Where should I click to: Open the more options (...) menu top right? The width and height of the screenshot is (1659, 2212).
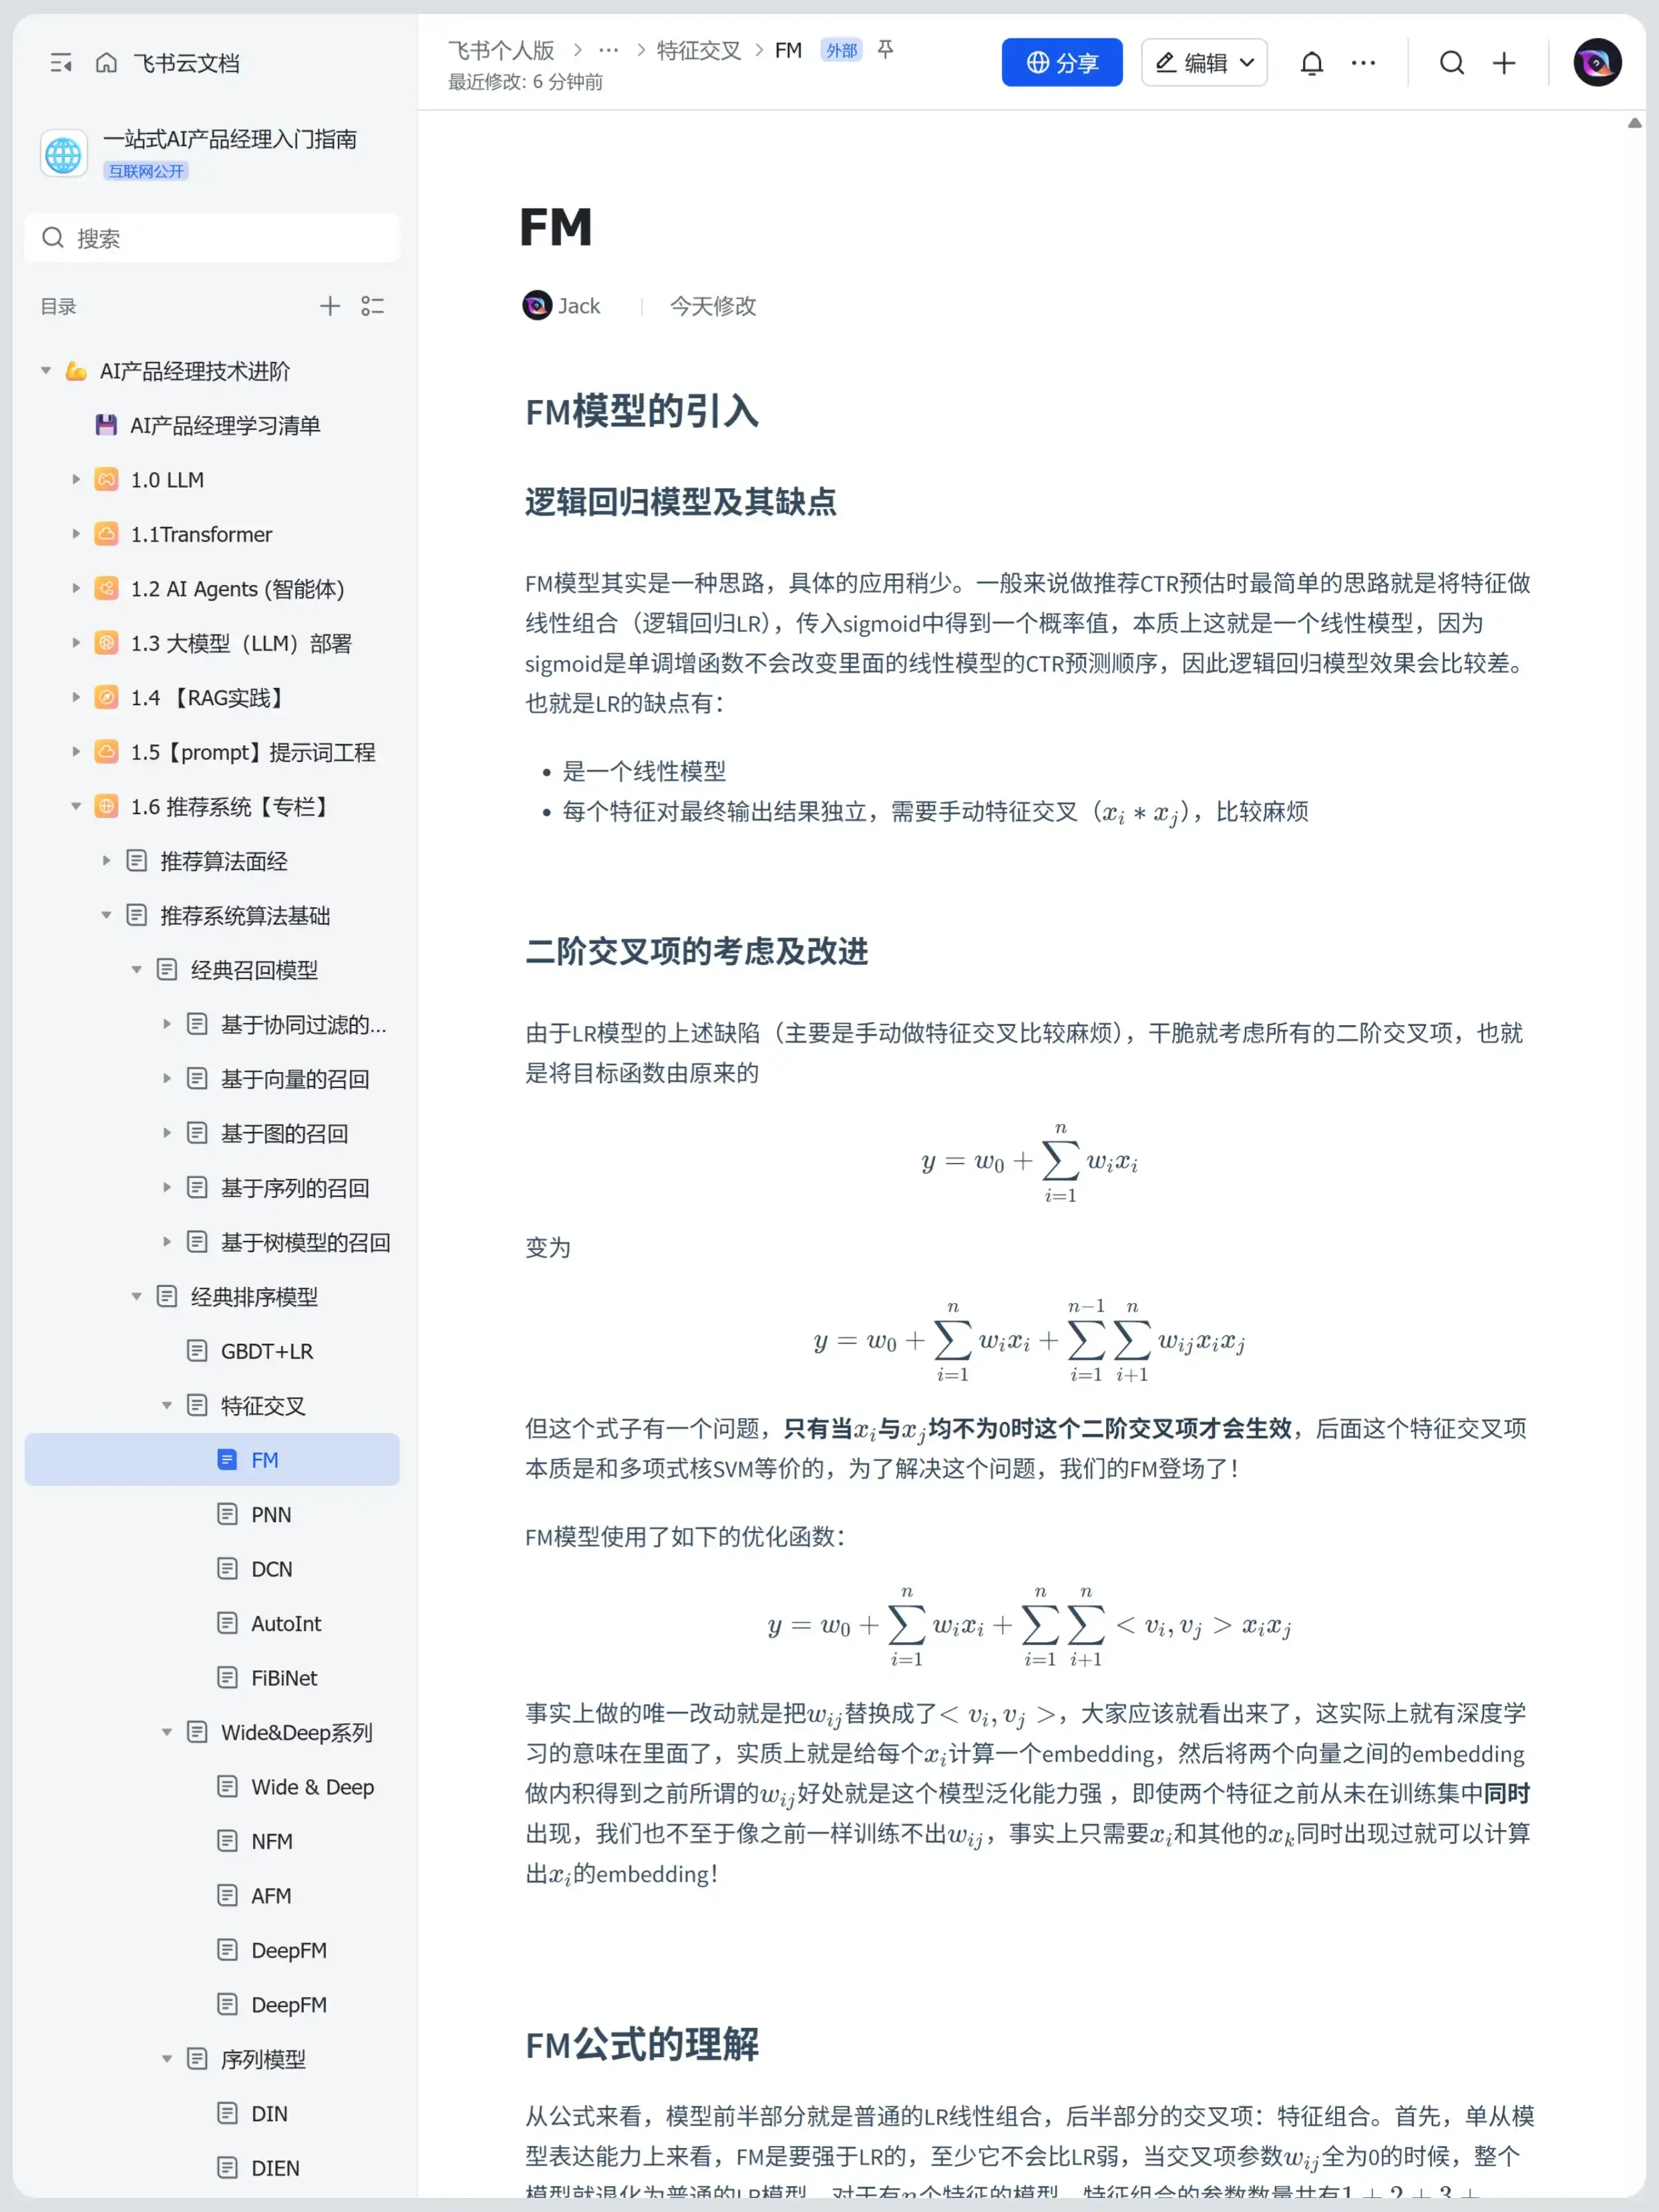click(x=1363, y=62)
